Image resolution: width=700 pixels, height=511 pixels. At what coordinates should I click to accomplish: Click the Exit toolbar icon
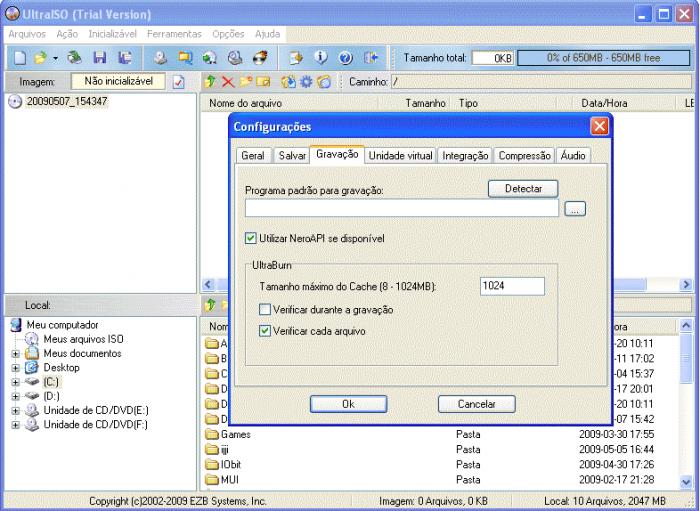pos(371,58)
